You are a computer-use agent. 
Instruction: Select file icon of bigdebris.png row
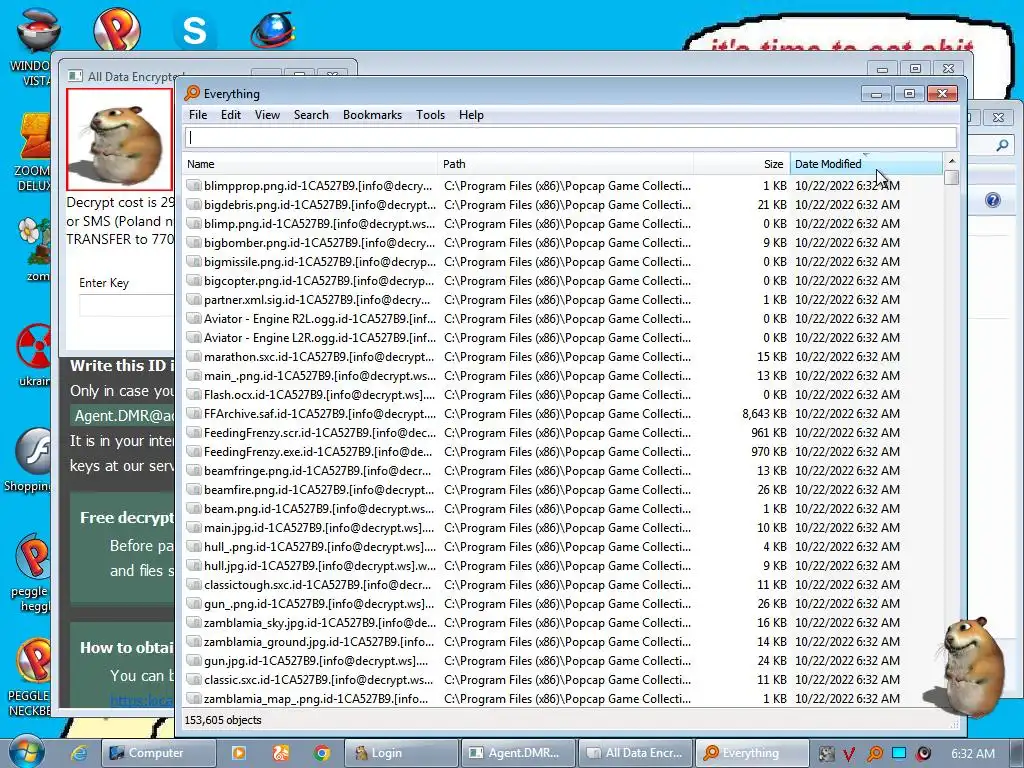(193, 204)
